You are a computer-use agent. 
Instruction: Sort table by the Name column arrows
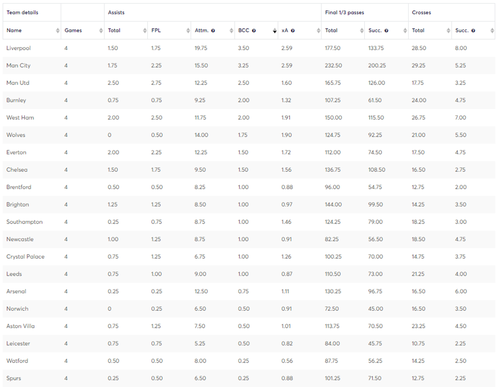pos(57,30)
